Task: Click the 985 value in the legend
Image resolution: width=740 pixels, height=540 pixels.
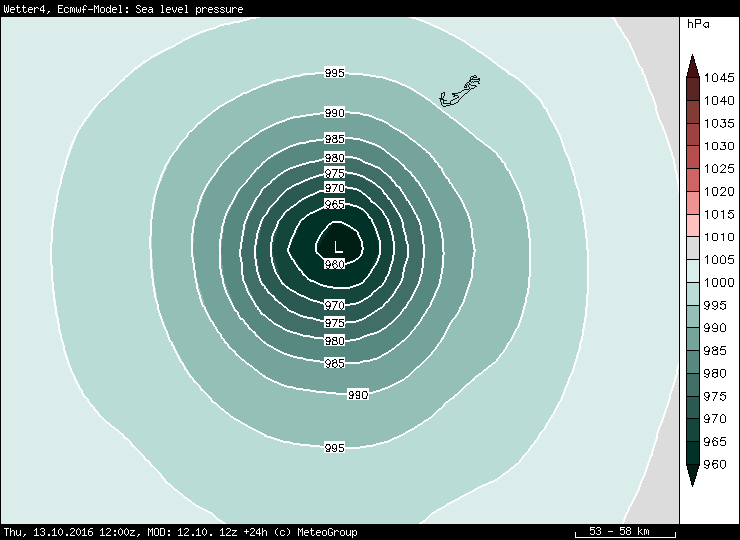Action: [715, 351]
